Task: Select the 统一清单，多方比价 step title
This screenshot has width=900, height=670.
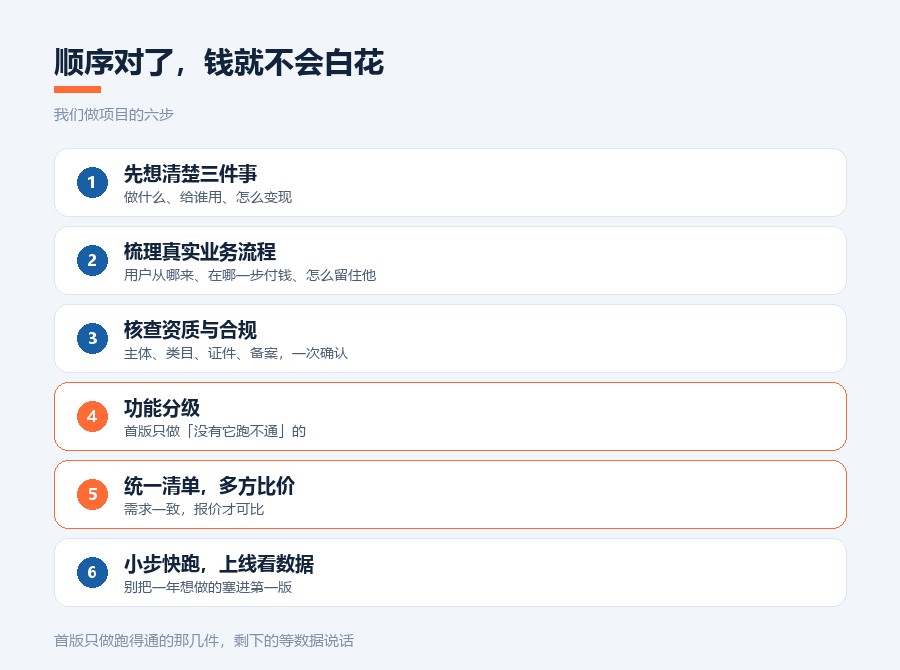Action: click(x=210, y=486)
